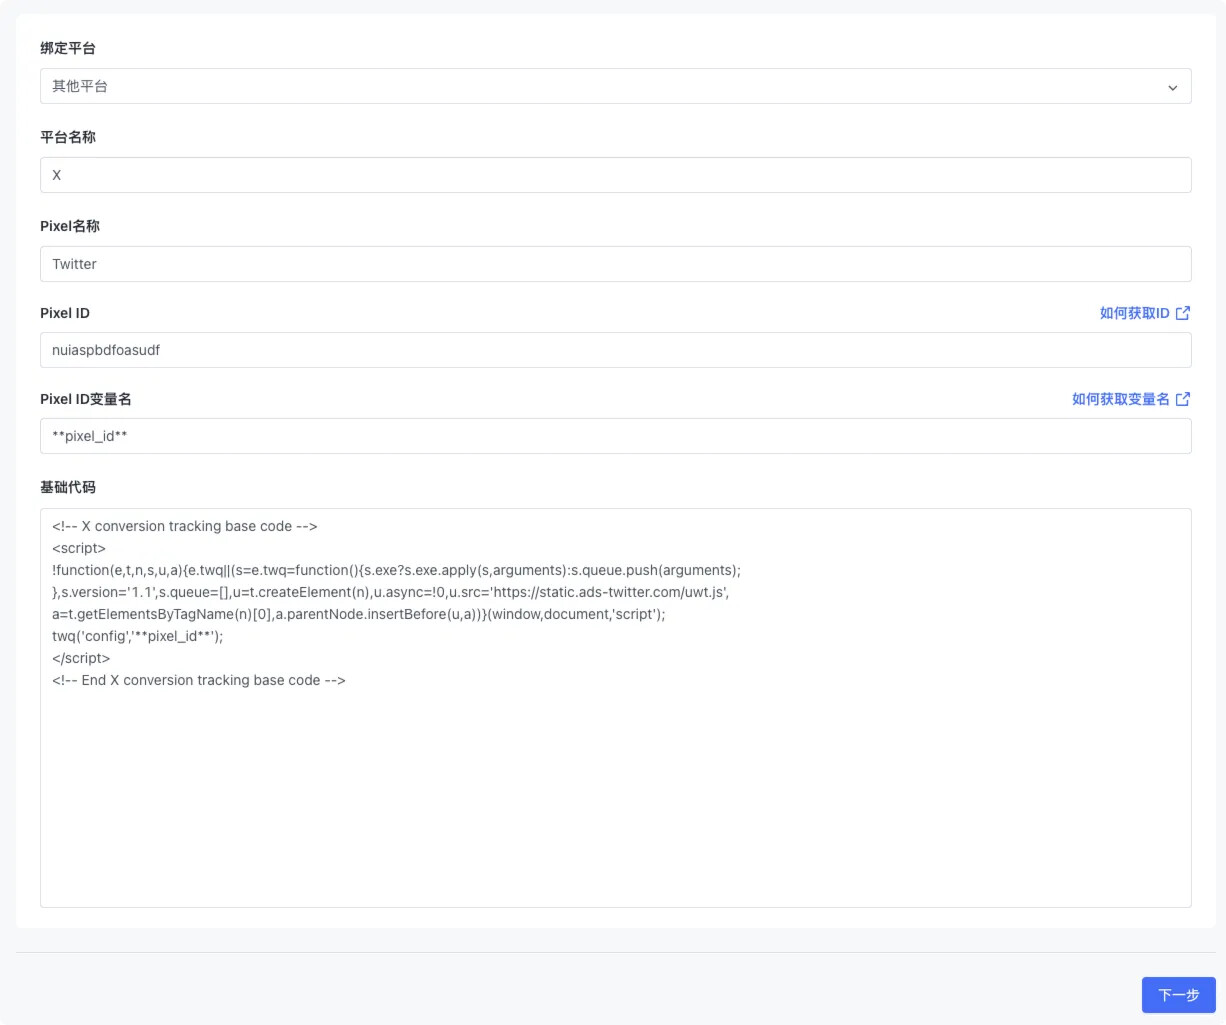Click the chevron arrow in platform selector

pos(1172,87)
